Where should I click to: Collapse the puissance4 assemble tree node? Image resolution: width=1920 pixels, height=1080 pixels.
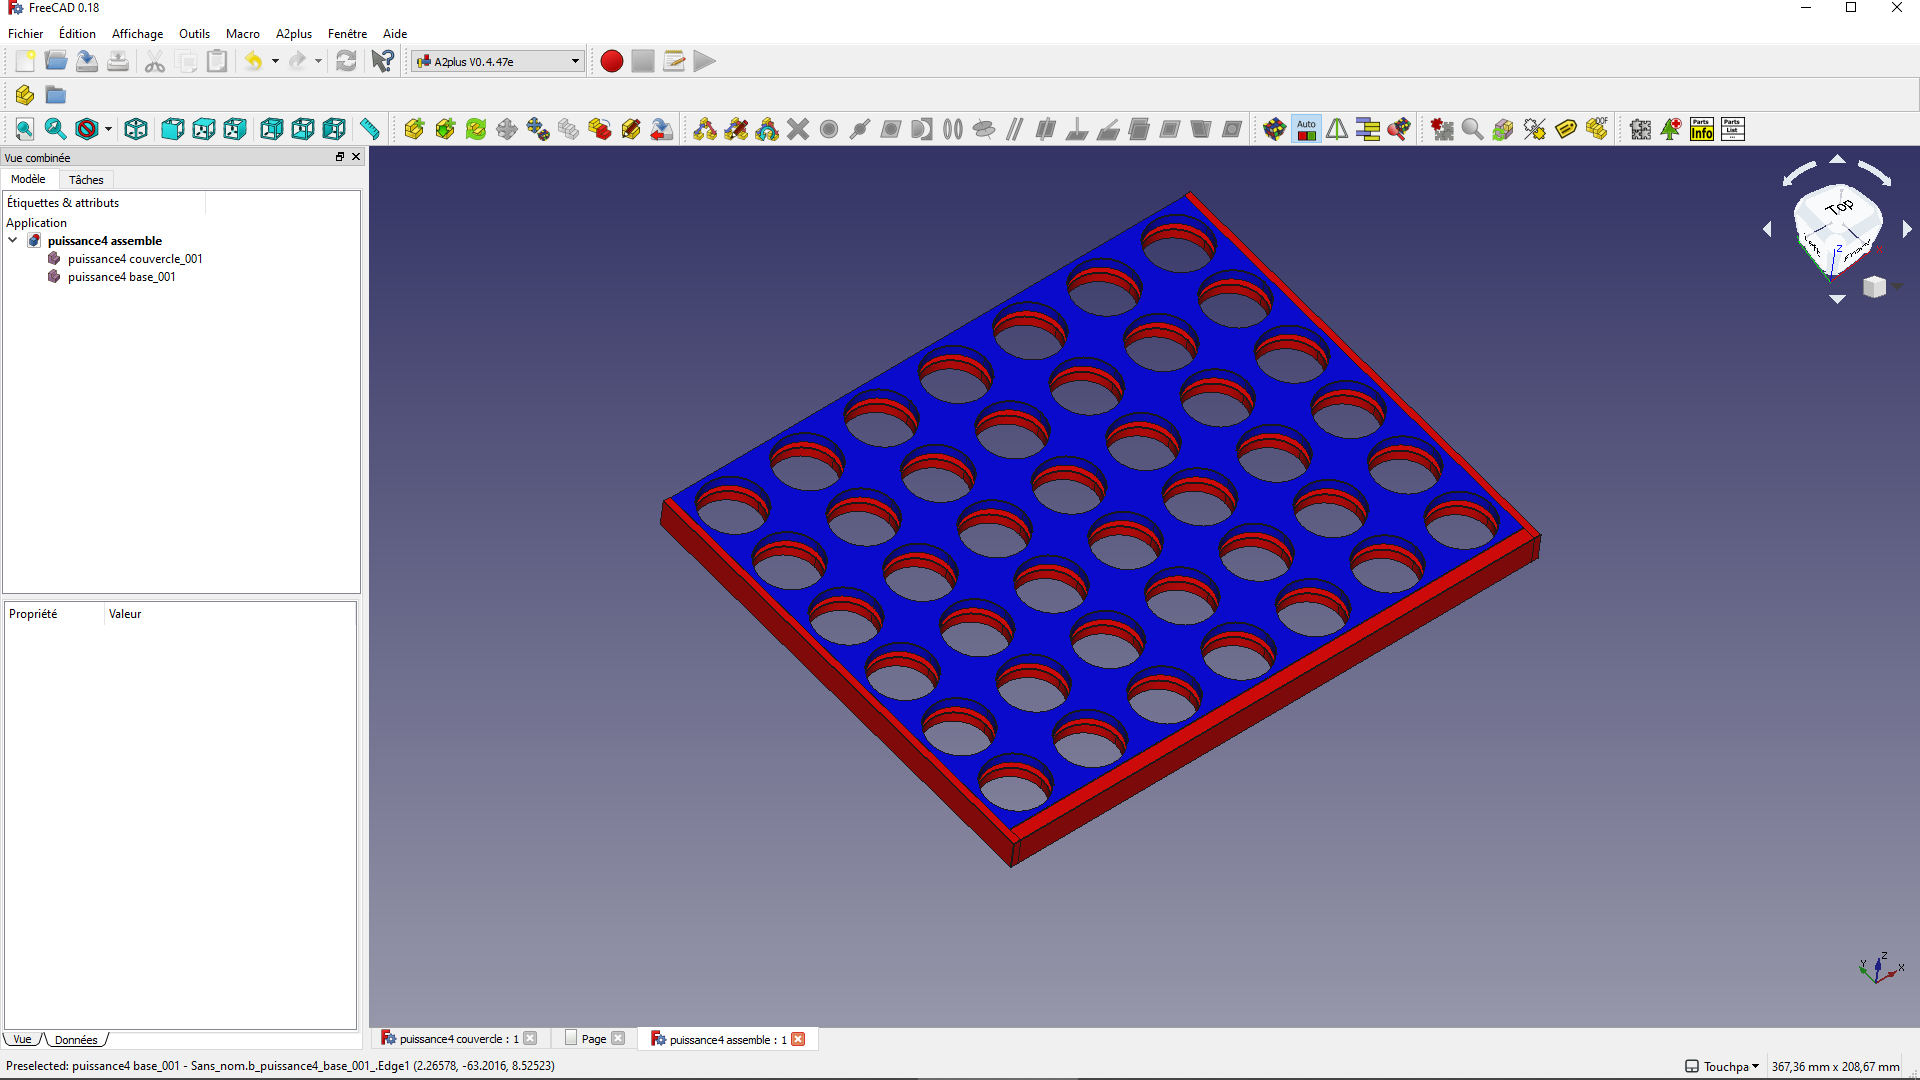coord(13,240)
